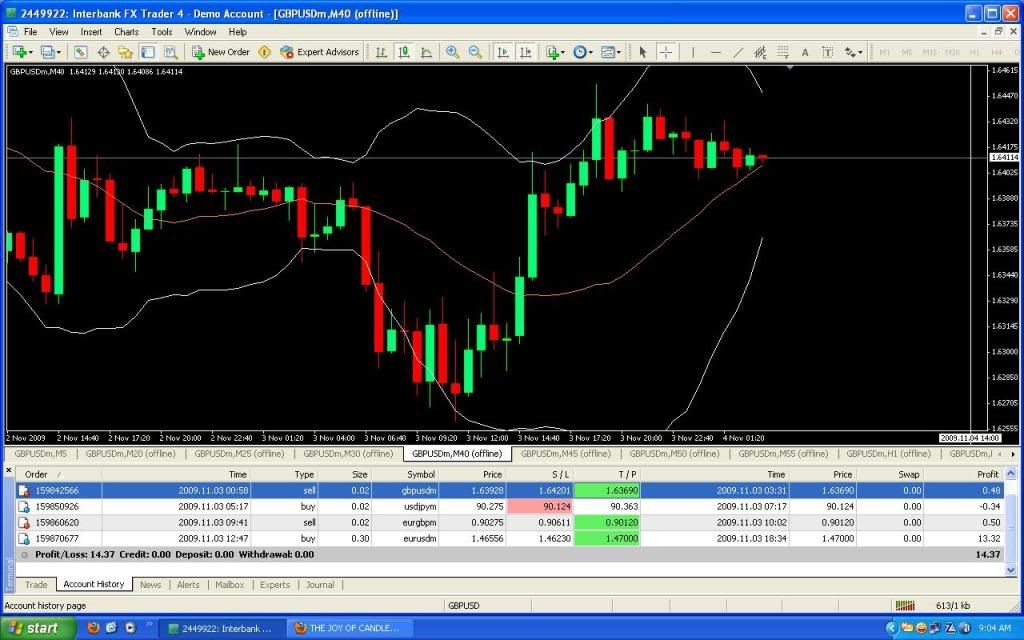1024x640 pixels.
Task: Expand the Templates dropdown arrow
Action: tap(619, 52)
